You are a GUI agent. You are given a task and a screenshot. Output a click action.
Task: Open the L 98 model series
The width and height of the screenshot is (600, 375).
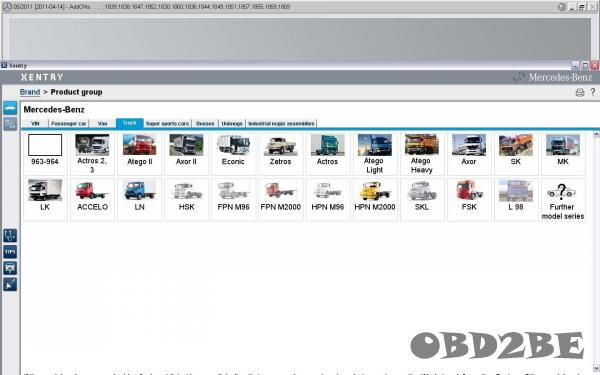tap(516, 200)
